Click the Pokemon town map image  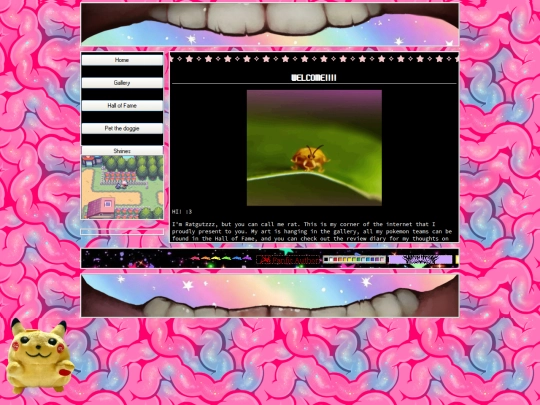[x=122, y=187]
